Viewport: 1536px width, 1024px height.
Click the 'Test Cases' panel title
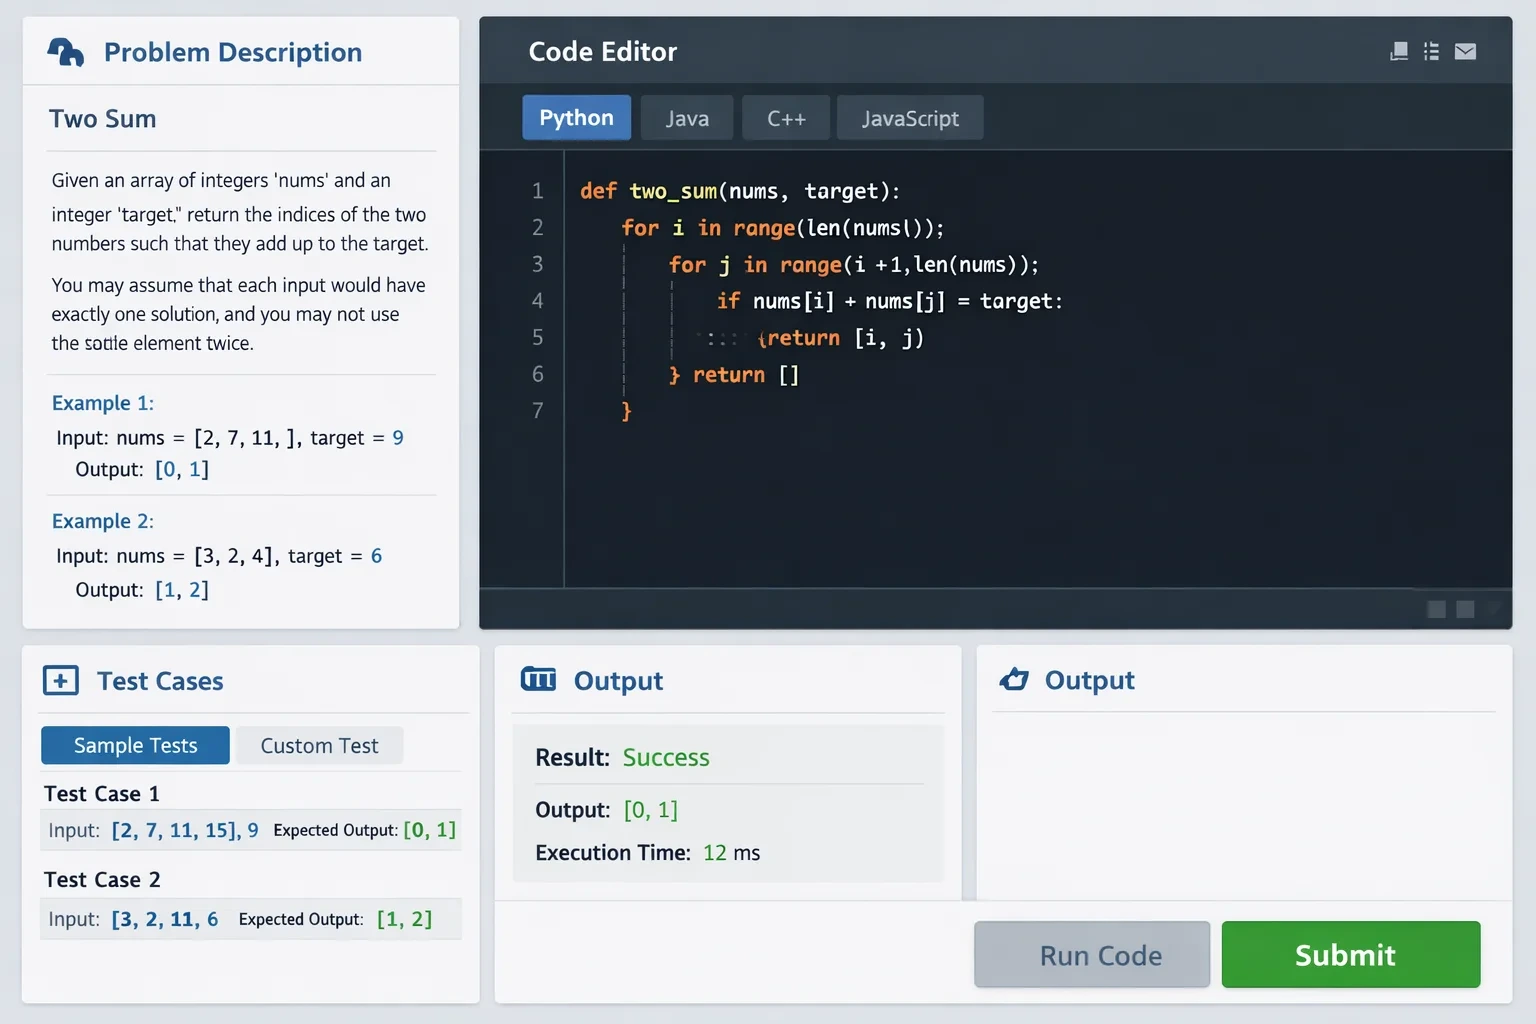click(160, 681)
